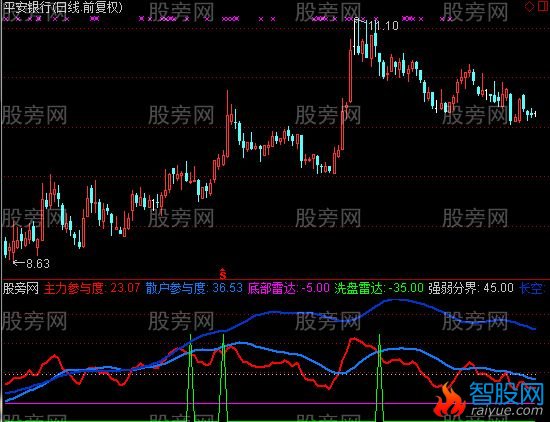Click the 股旁网 indicator name in the subchart header

[21, 288]
